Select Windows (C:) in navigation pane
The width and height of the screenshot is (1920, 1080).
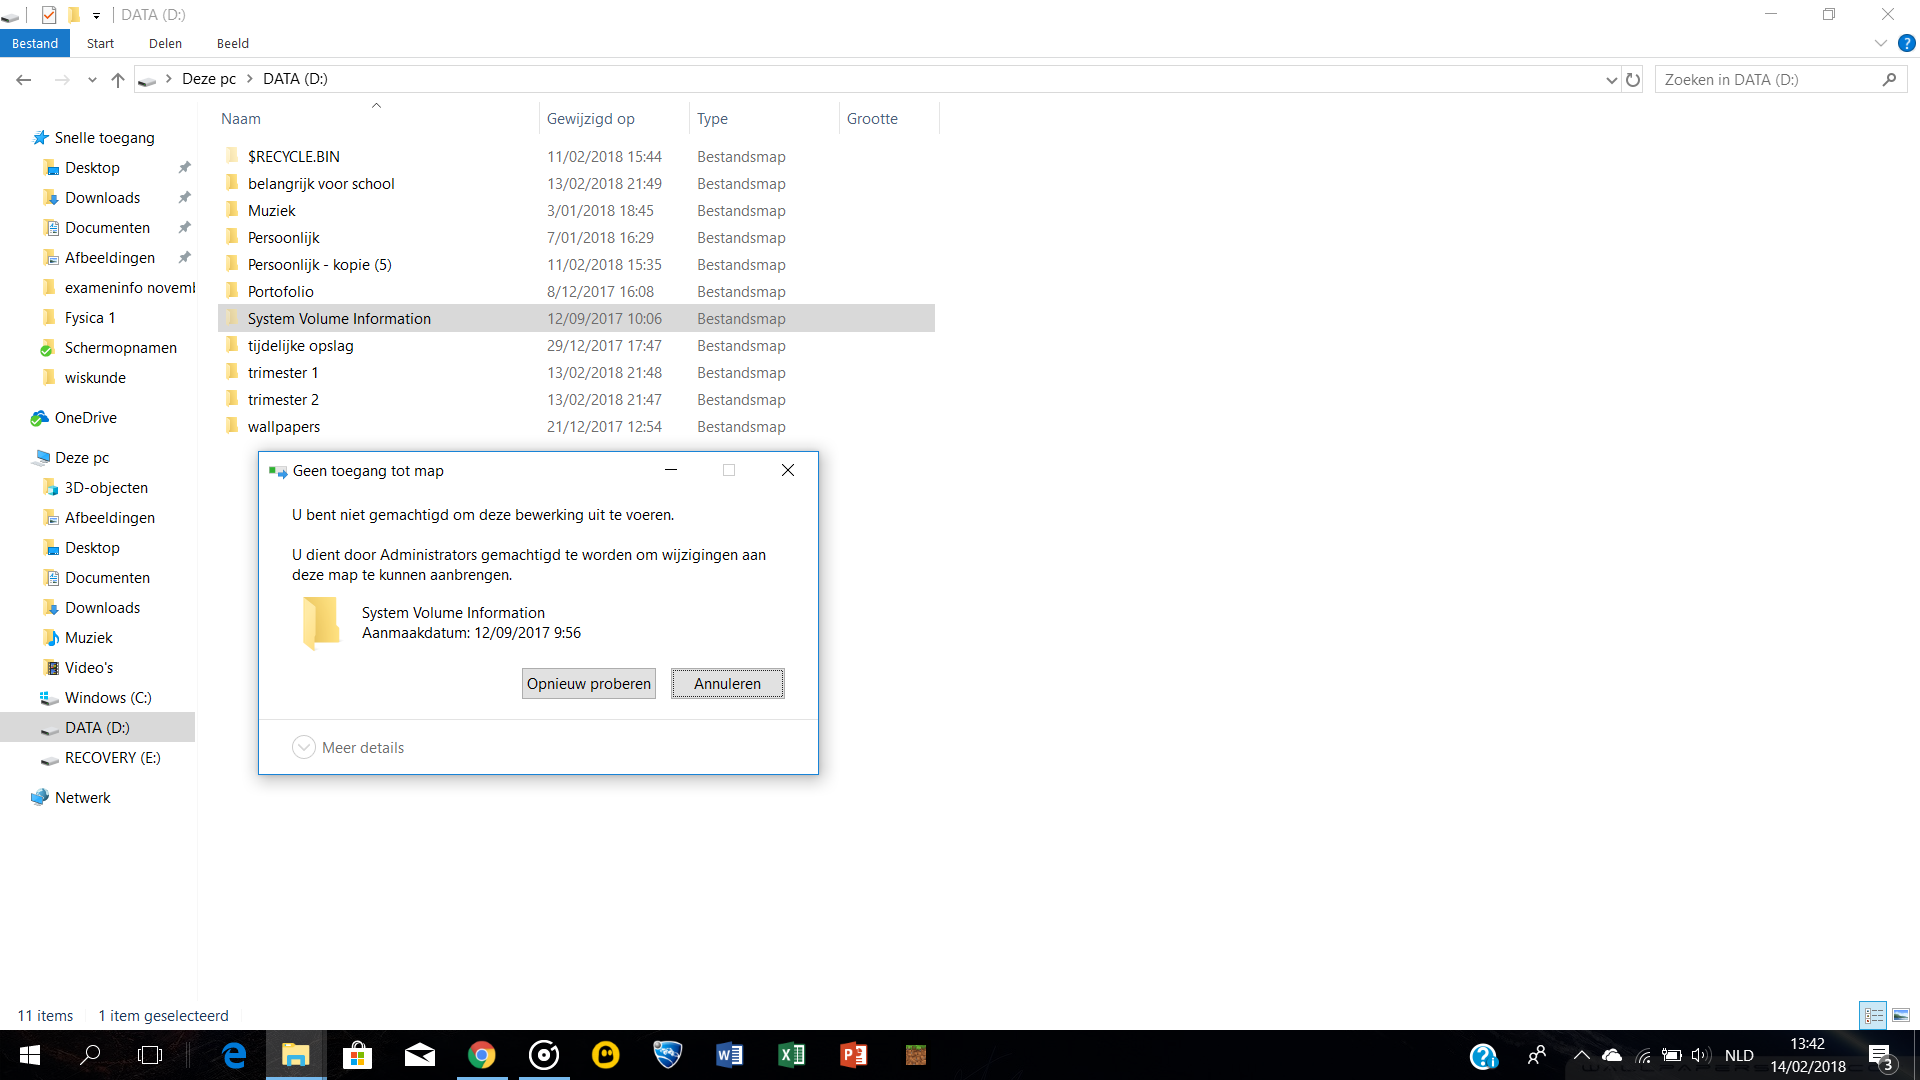click(108, 698)
